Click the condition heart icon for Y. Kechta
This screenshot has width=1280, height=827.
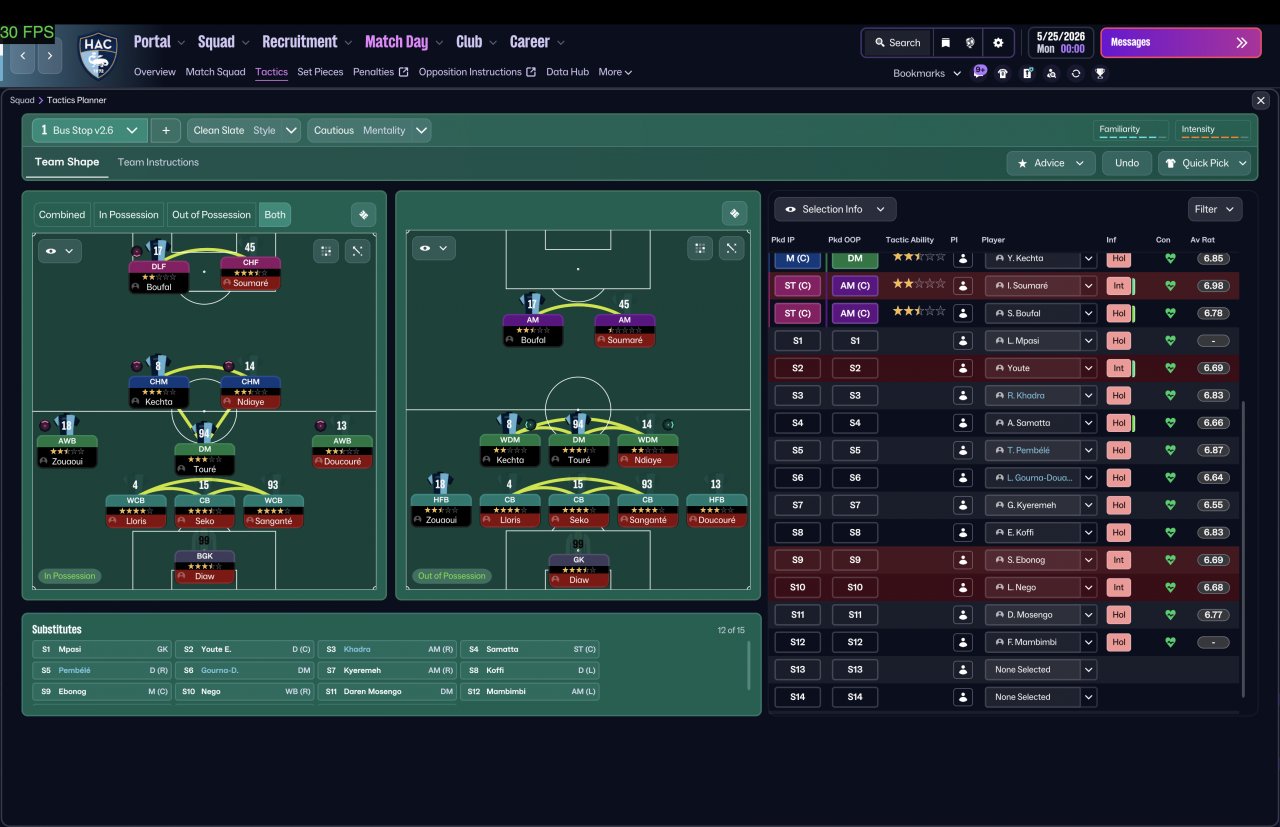coord(1170,258)
